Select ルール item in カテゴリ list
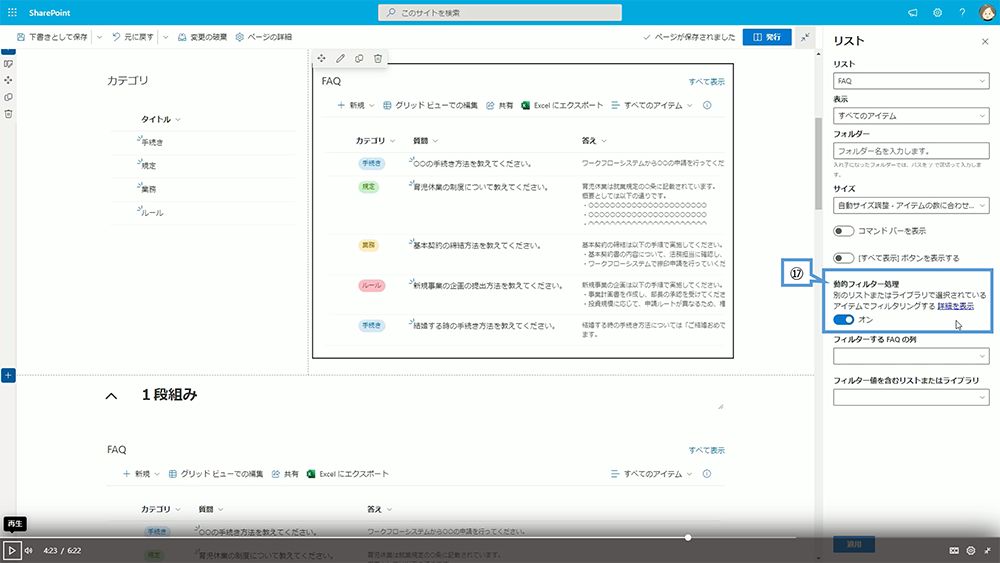The height and width of the screenshot is (563, 1000). point(152,213)
